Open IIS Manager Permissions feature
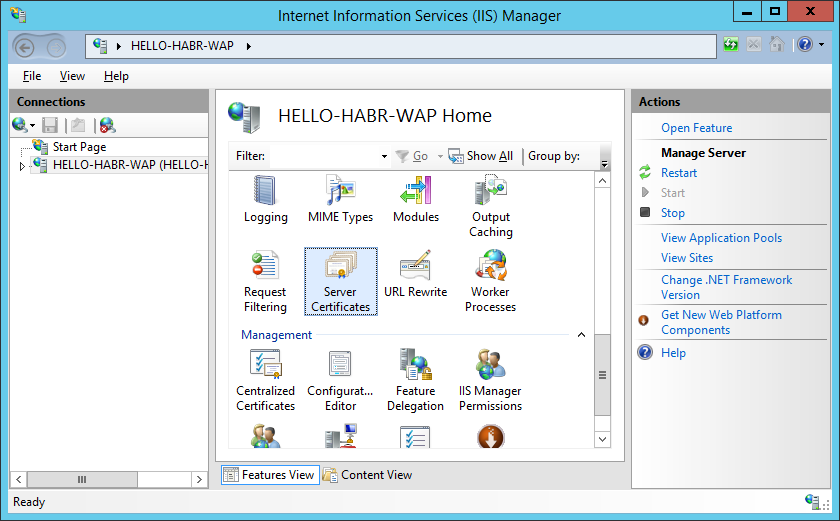The height and width of the screenshot is (521, 840). point(491,380)
